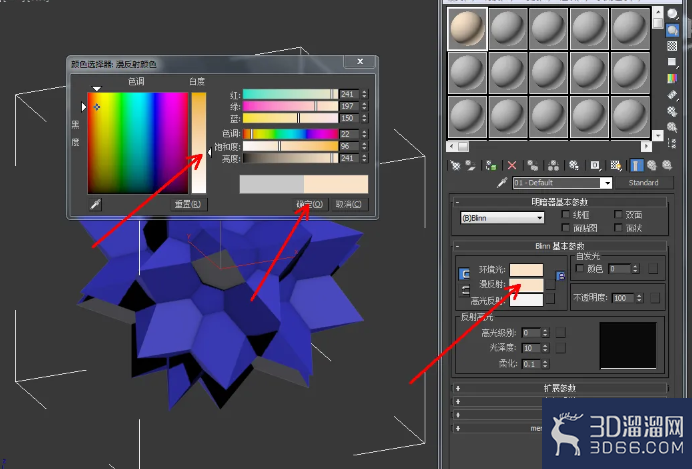Click the Video Color Check icon
Screen dimensions: 692x469
[x=672, y=78]
